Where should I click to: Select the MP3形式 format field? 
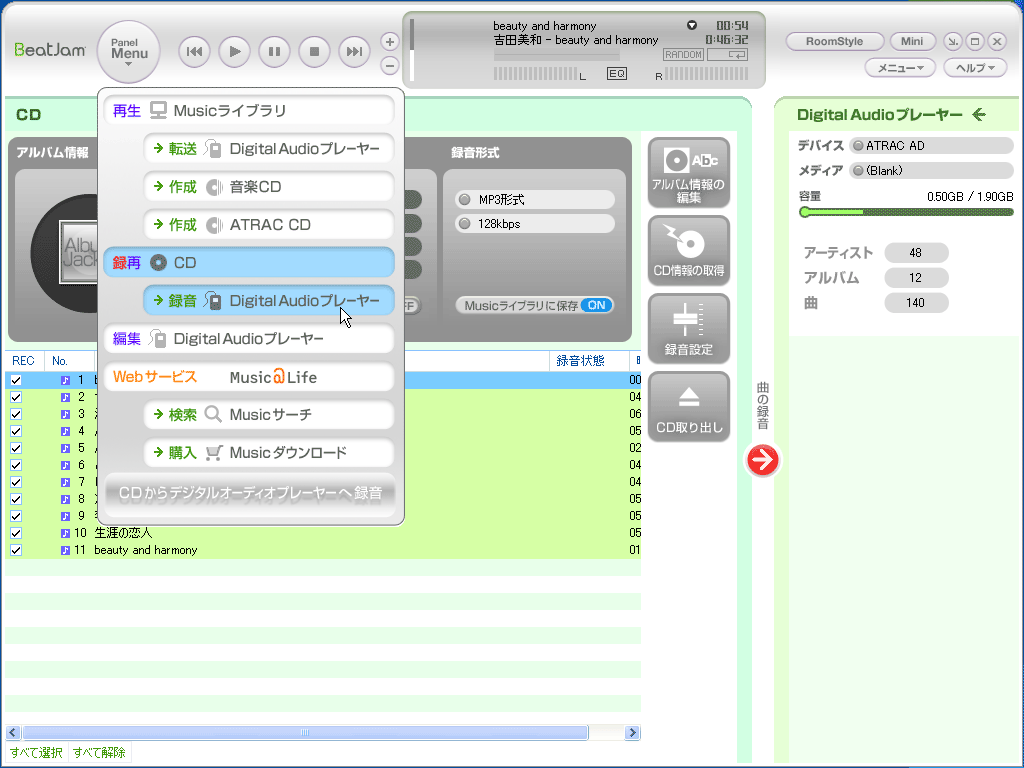[x=535, y=199]
